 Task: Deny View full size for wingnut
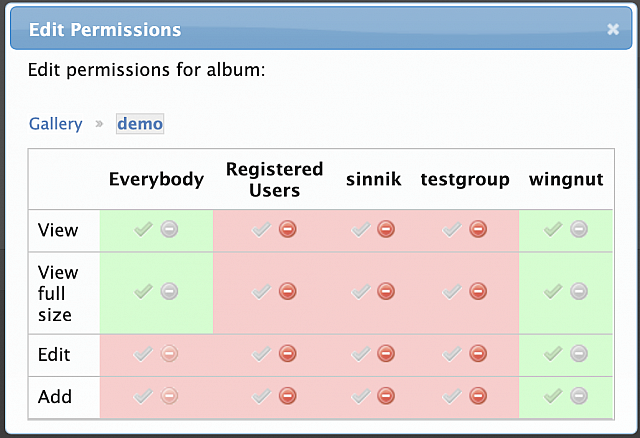[579, 291]
